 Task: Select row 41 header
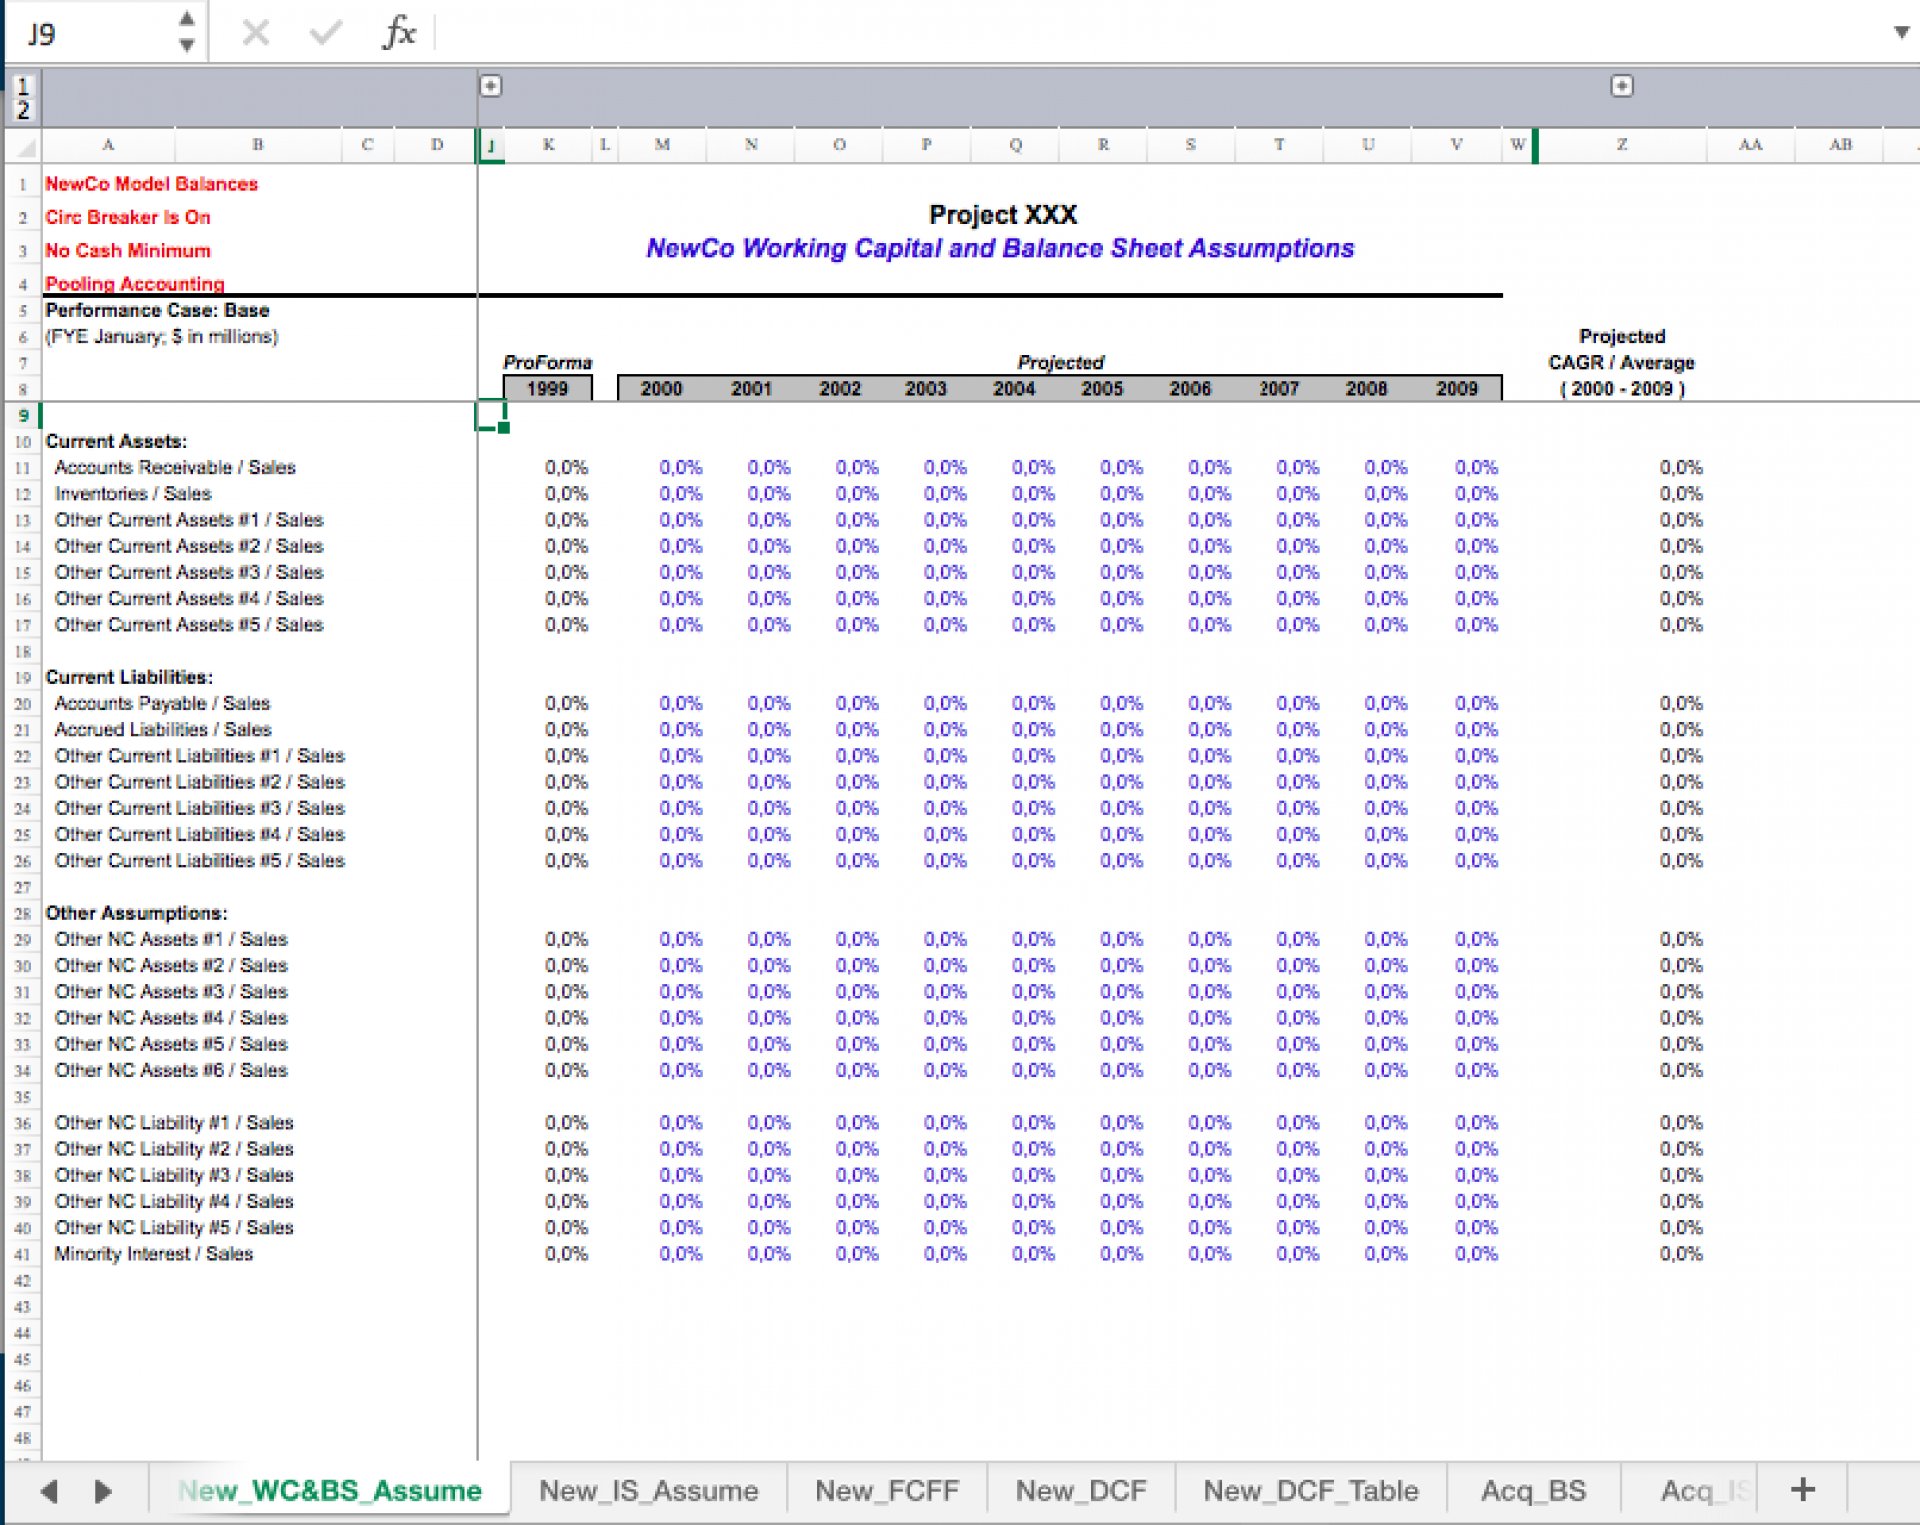tap(23, 1254)
